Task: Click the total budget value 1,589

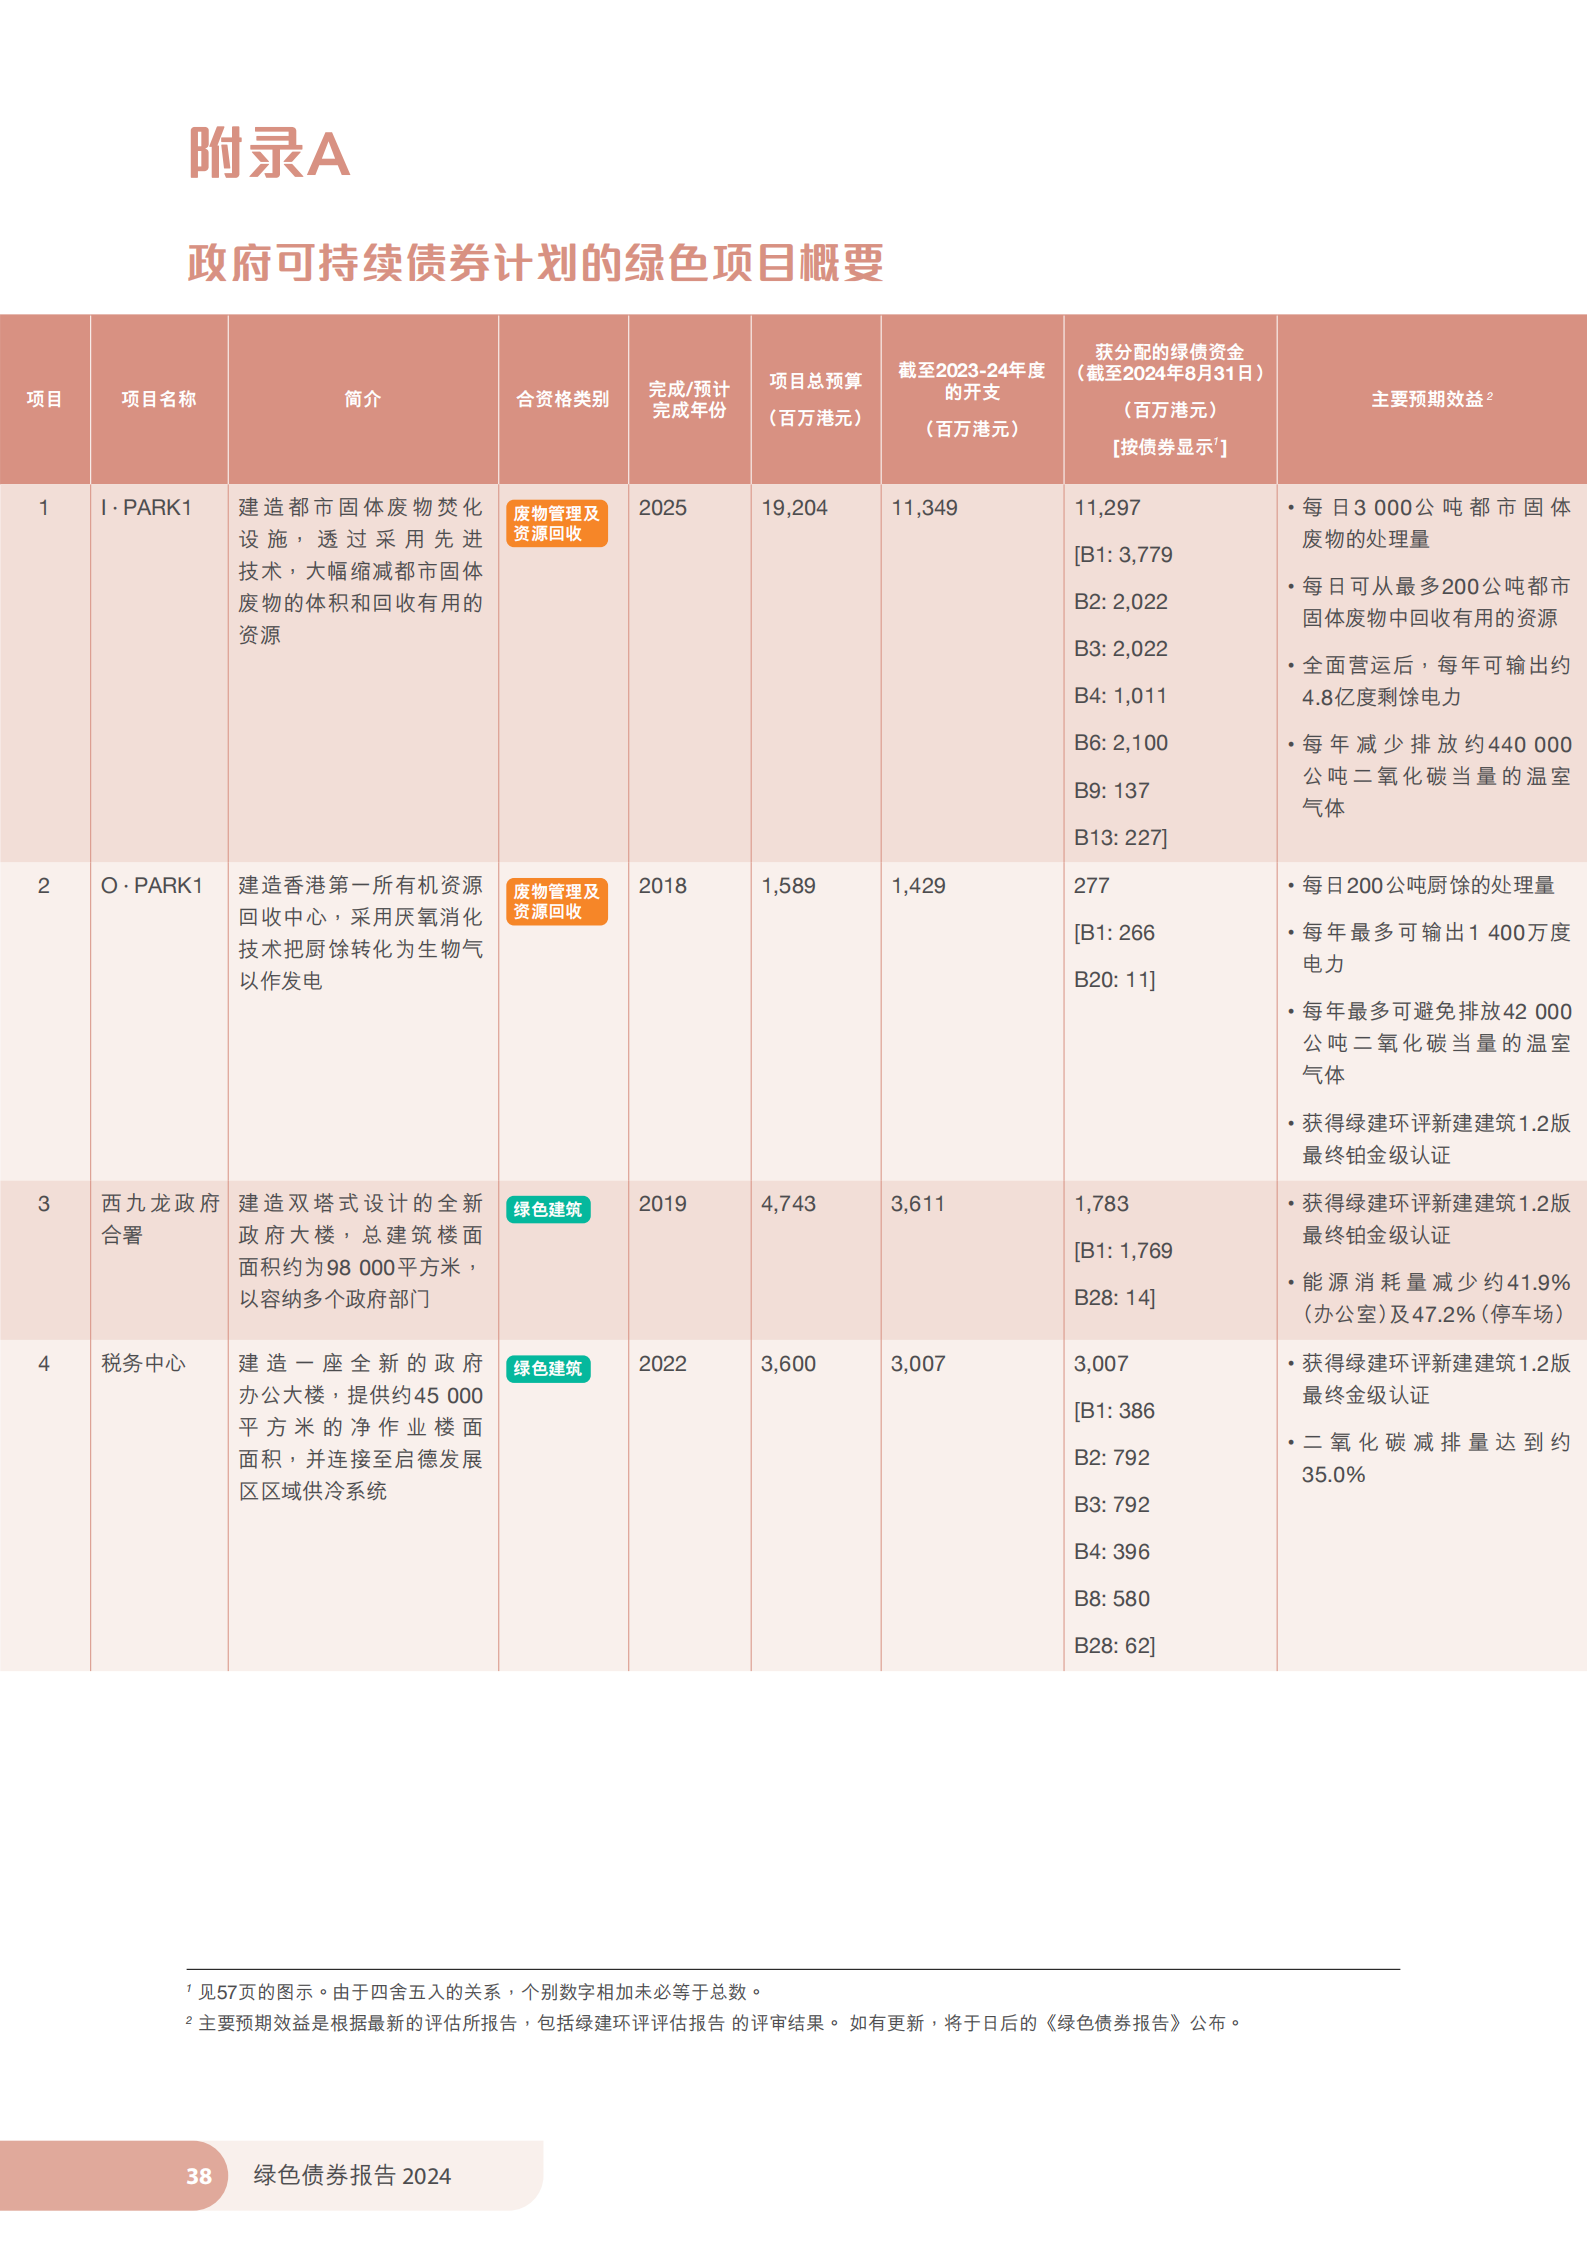Action: click(789, 885)
